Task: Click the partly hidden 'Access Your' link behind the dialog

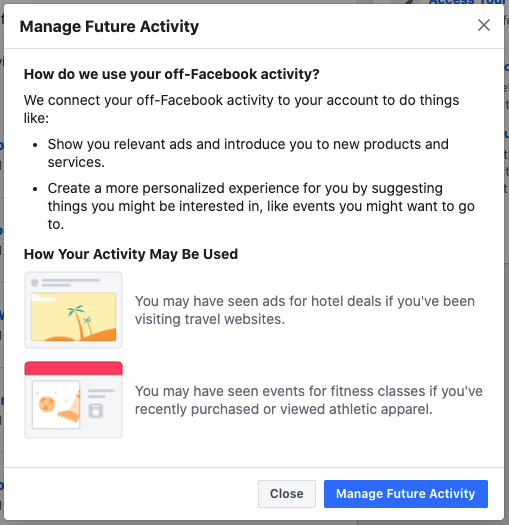Action: (x=467, y=2)
